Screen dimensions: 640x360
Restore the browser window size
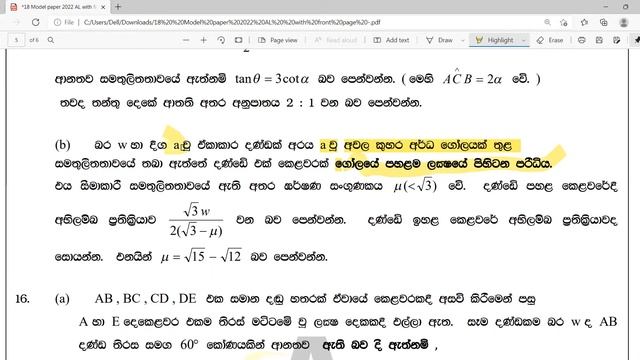[625, 7]
